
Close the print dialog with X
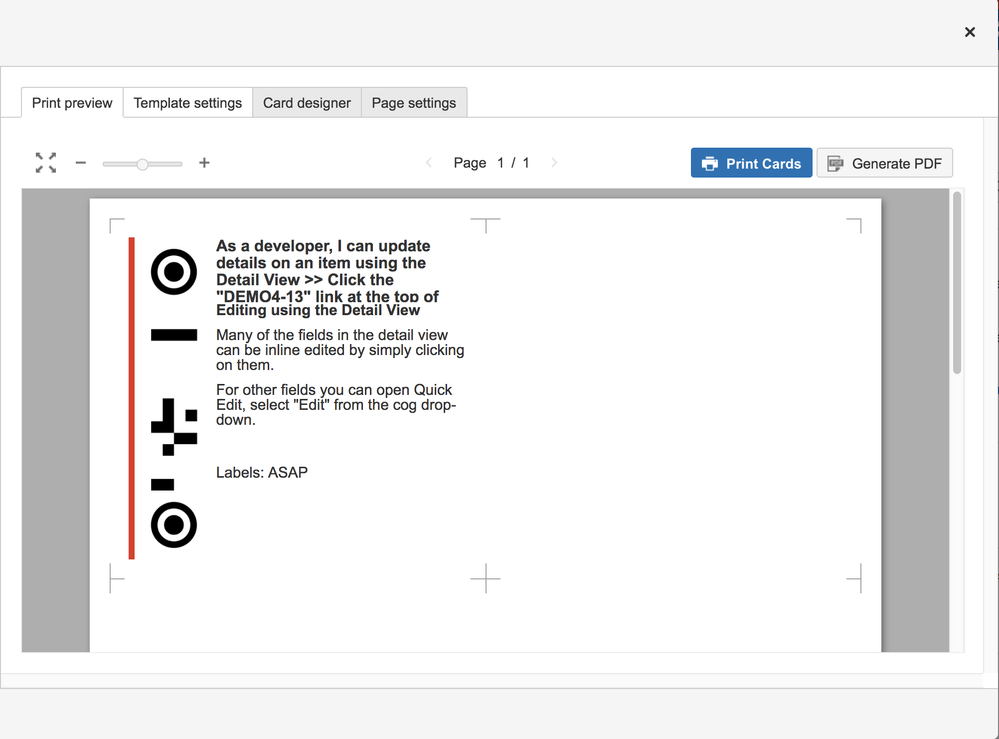970,32
